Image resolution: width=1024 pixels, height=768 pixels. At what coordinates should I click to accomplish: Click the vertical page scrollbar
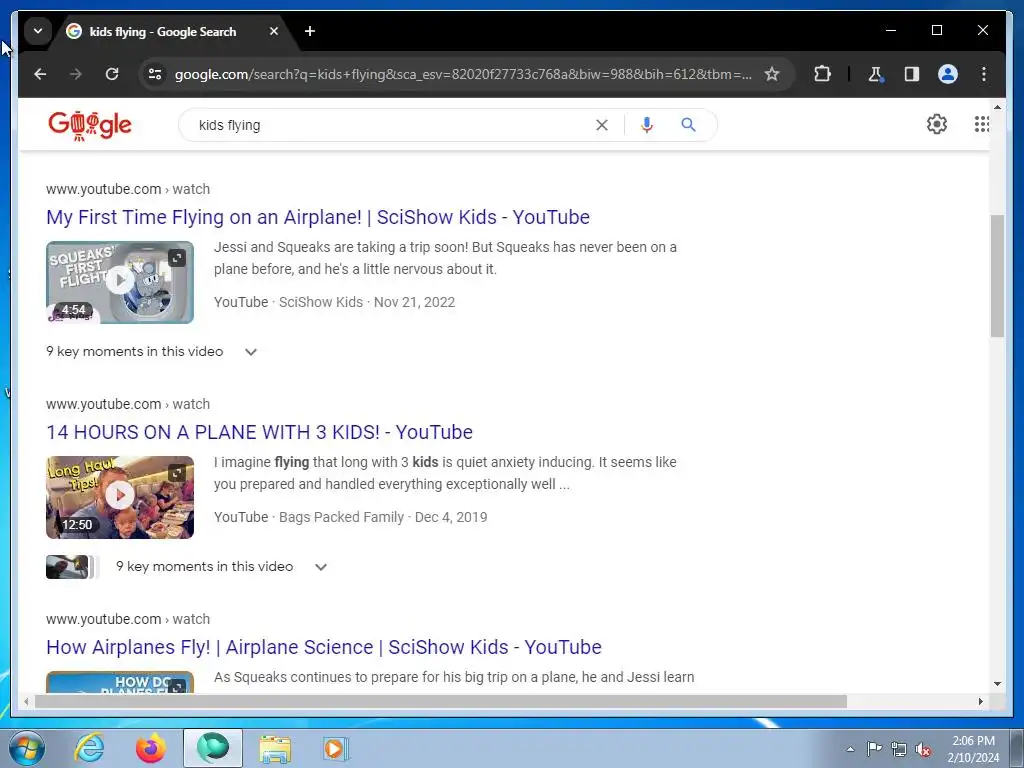click(997, 276)
